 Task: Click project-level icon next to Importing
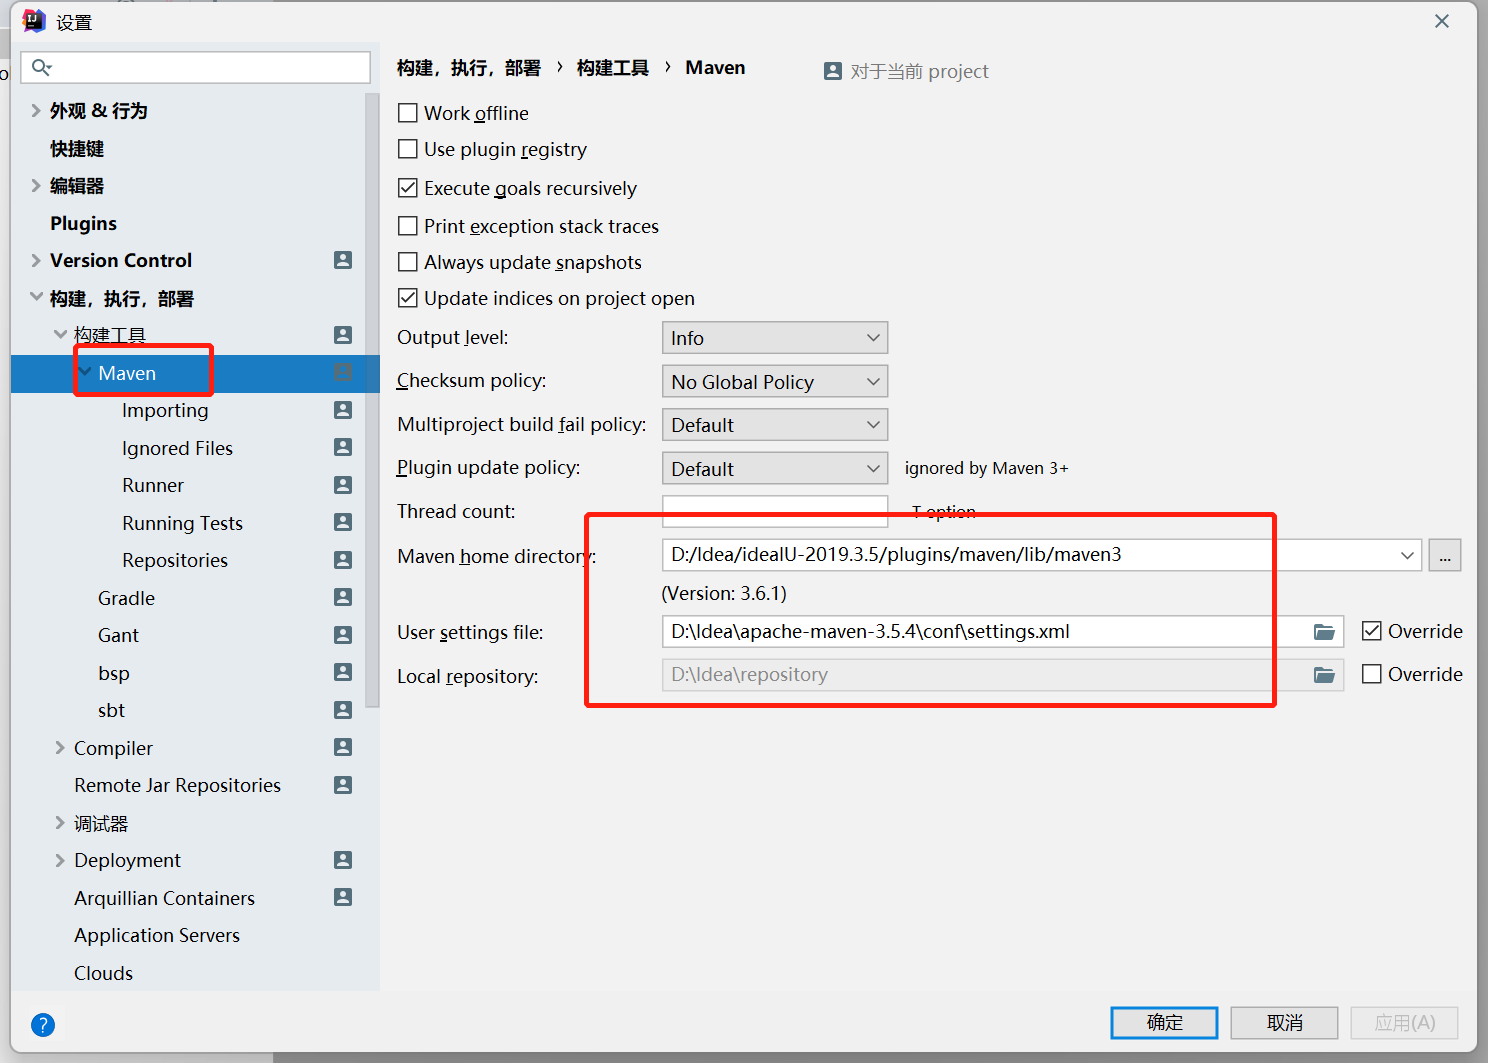pos(343,410)
